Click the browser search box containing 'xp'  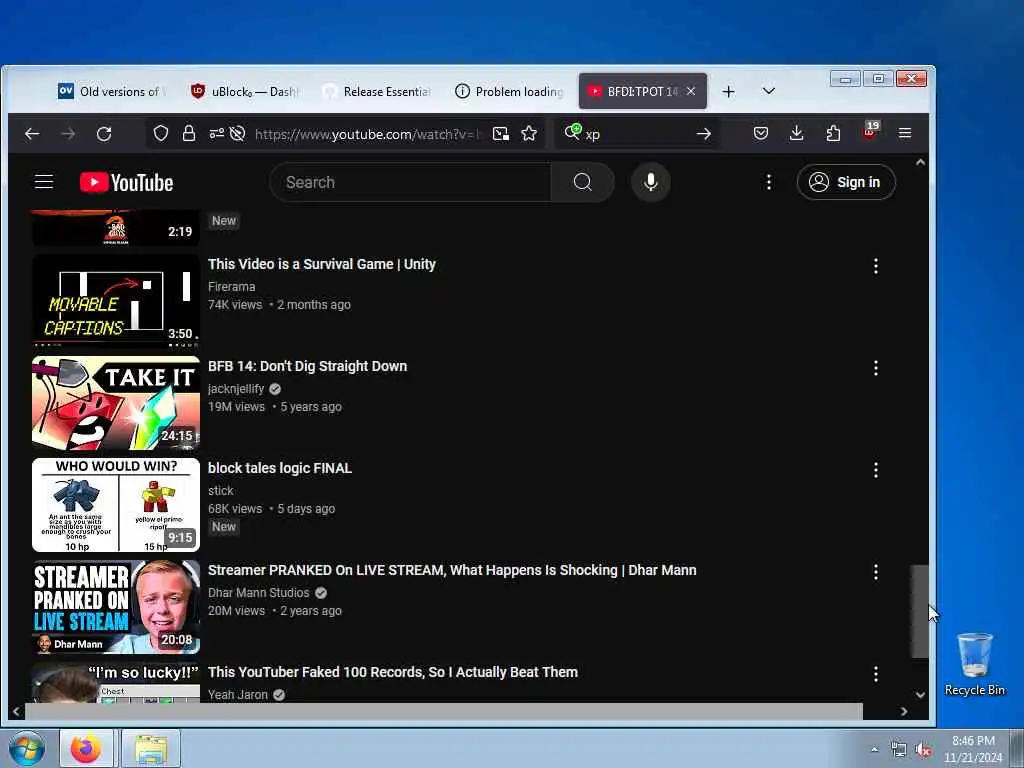[x=637, y=134]
